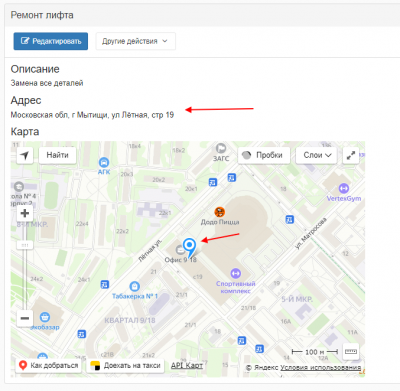Click the Спортивный комплекс icon
Image resolution: width=400 pixels, height=391 pixels.
pyautogui.click(x=236, y=273)
